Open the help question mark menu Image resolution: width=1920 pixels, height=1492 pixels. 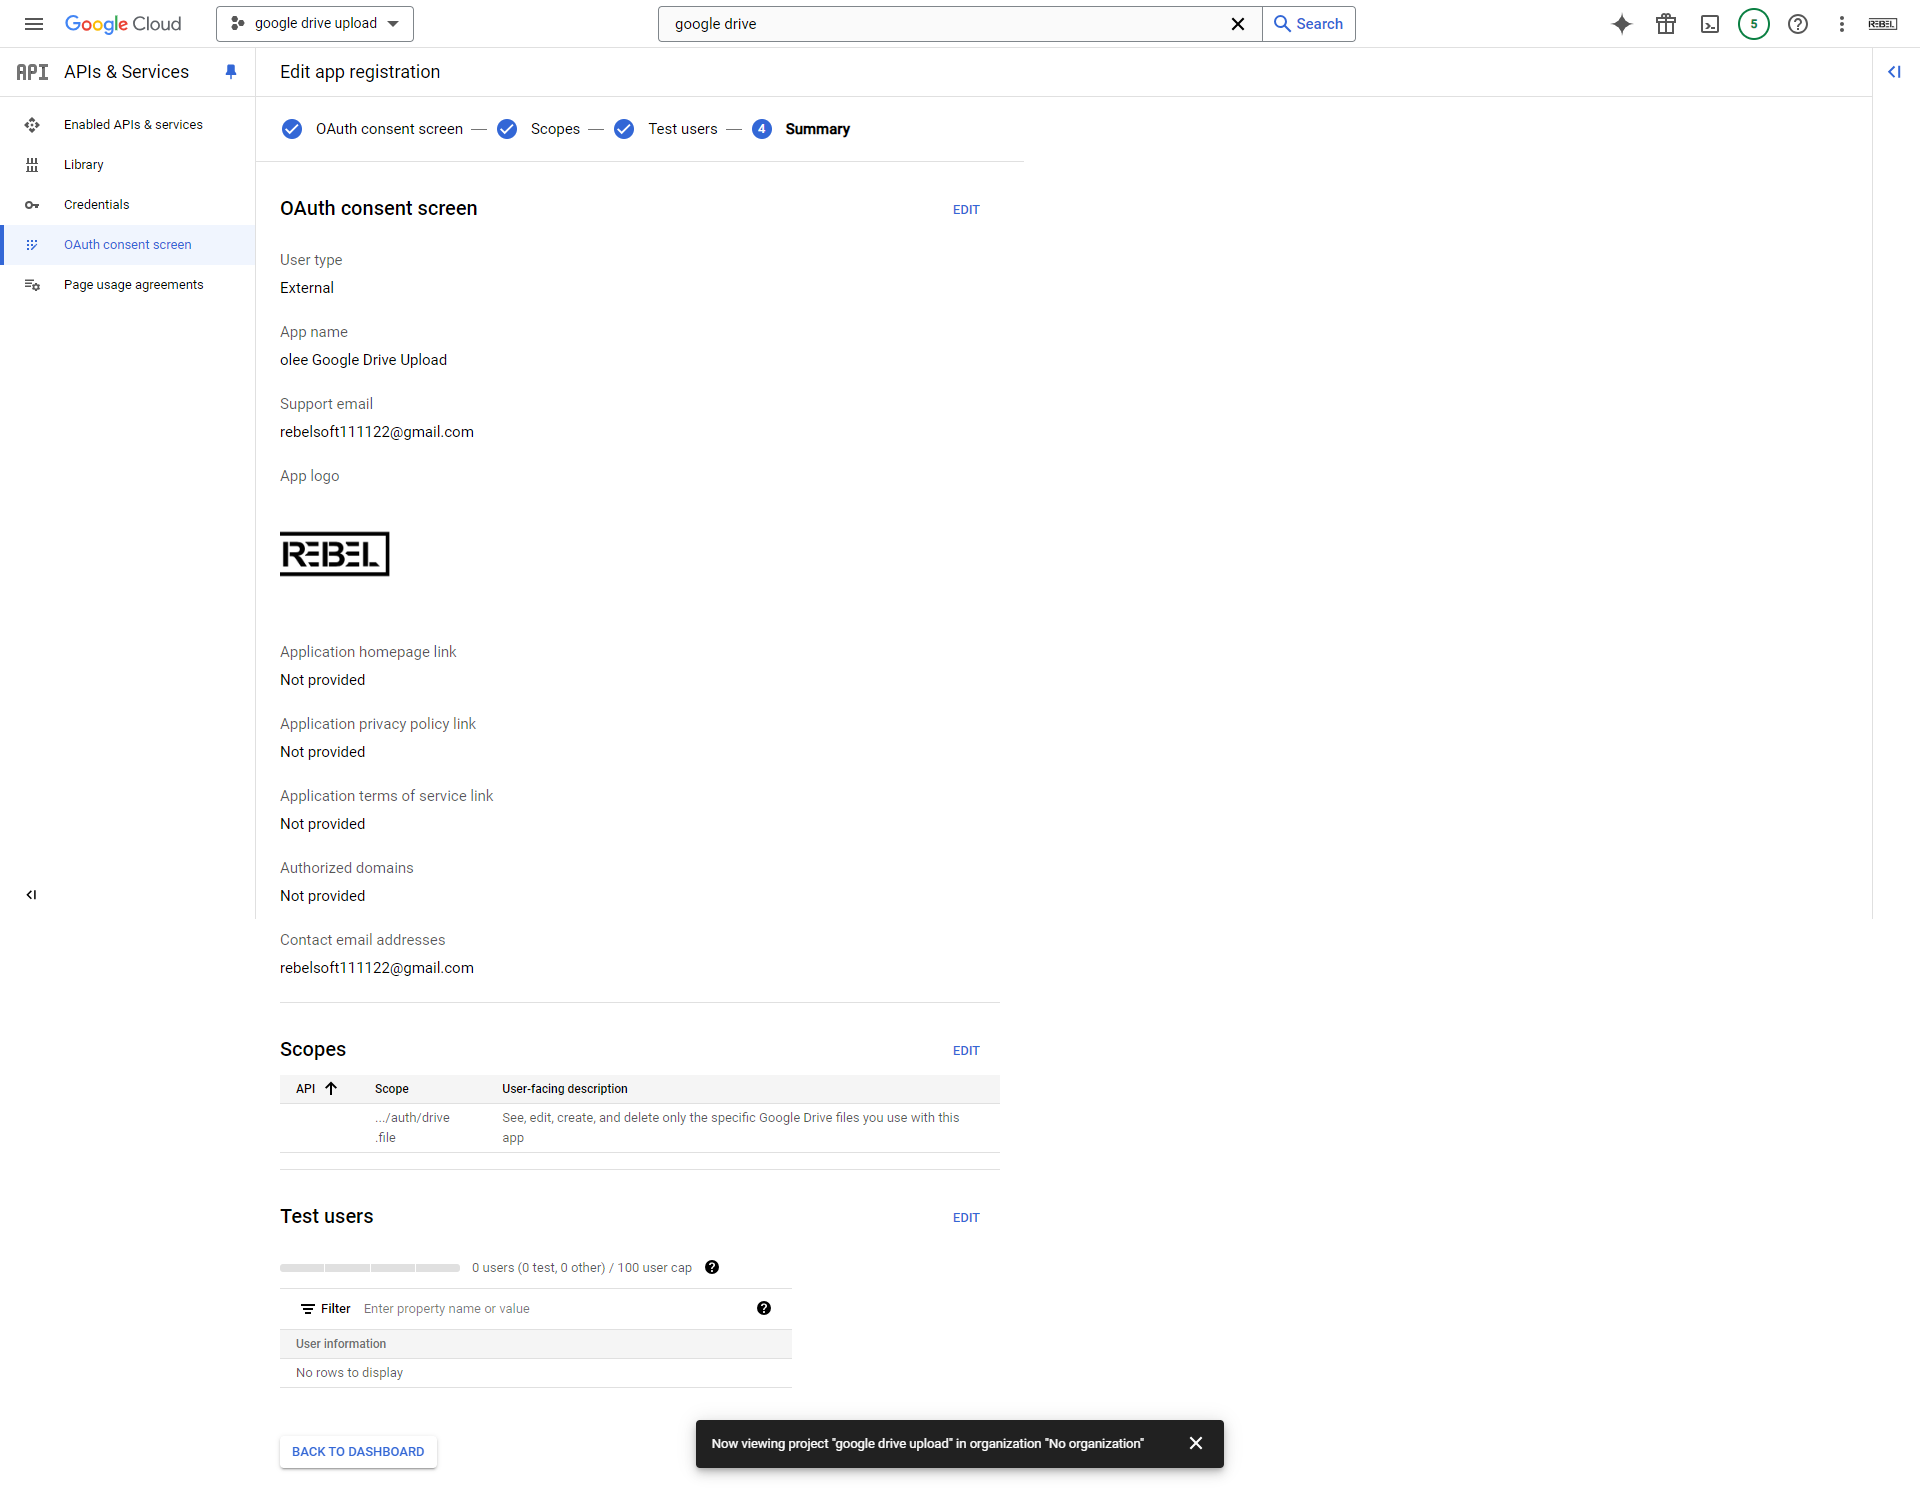click(1798, 24)
